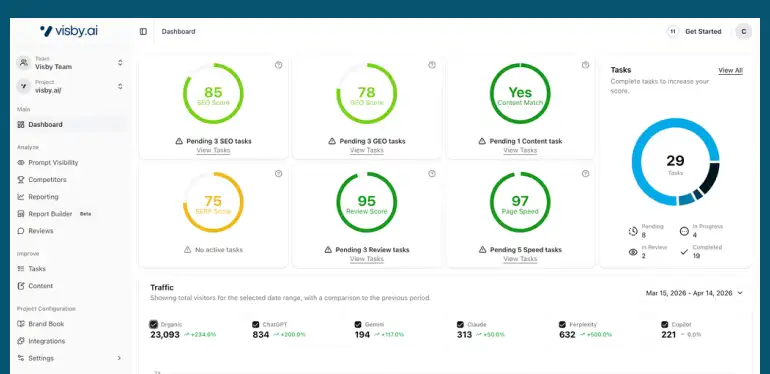Screen dimensions: 770x374
Task: Click the In Review eye icon
Action: point(633,252)
